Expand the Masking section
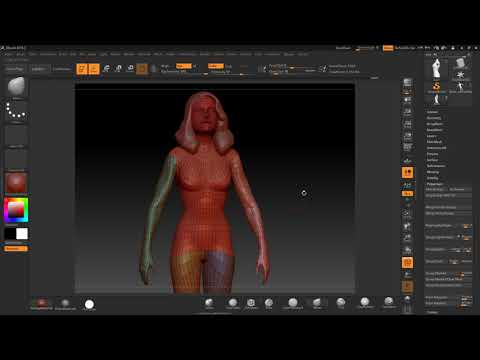Screen dimensions: 480x360 (433, 172)
